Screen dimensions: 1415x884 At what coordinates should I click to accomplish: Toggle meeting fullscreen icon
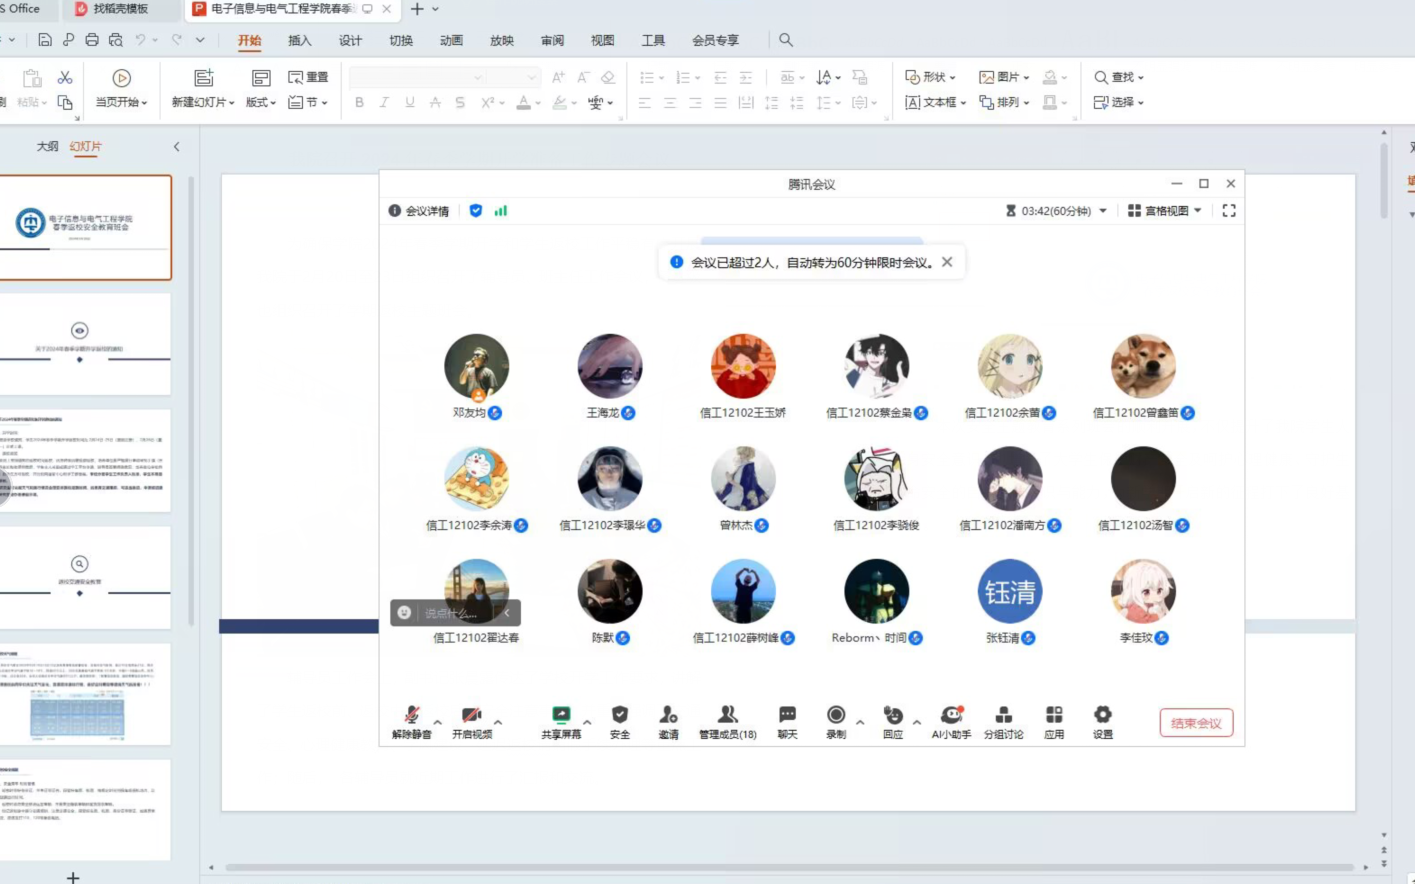tap(1229, 211)
